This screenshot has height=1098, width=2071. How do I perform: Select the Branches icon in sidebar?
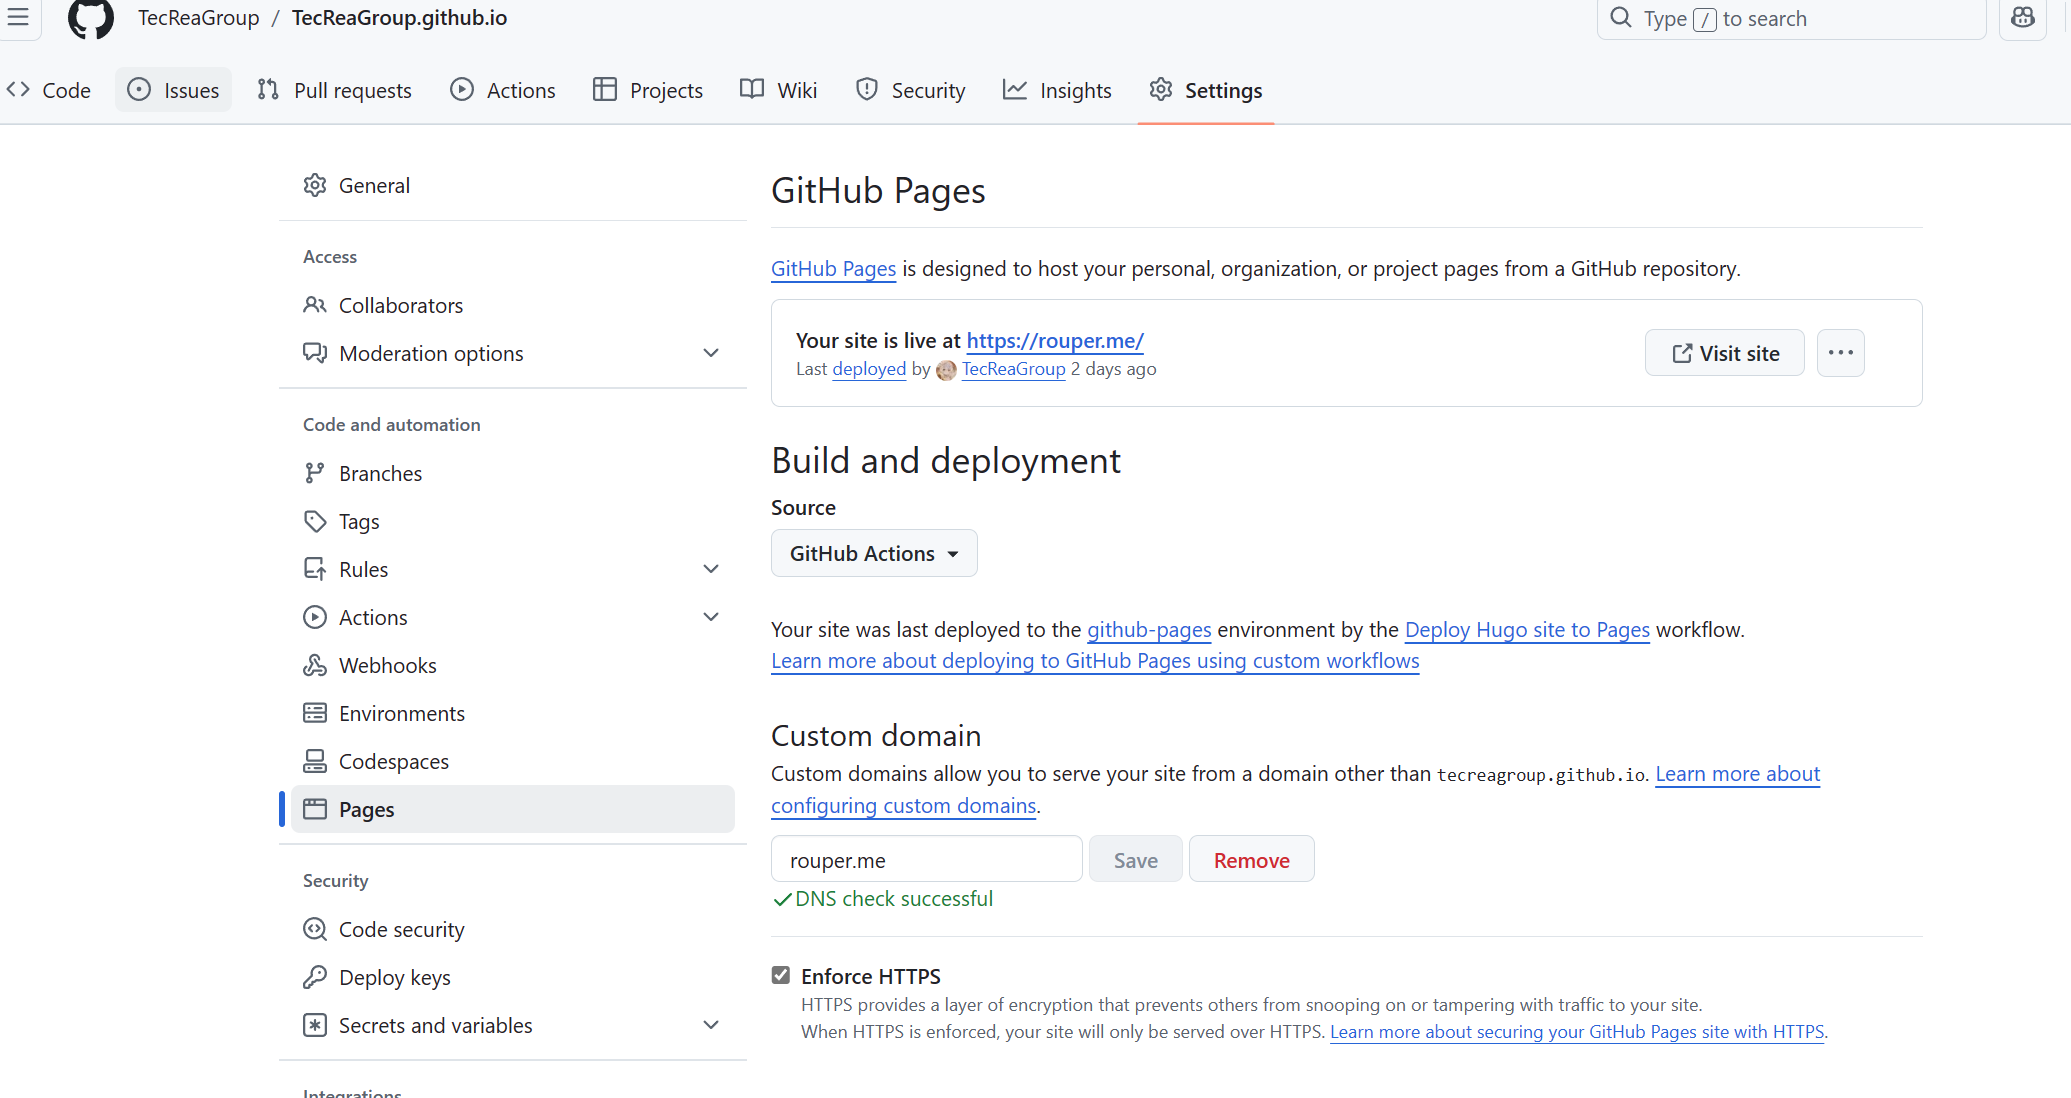point(315,472)
